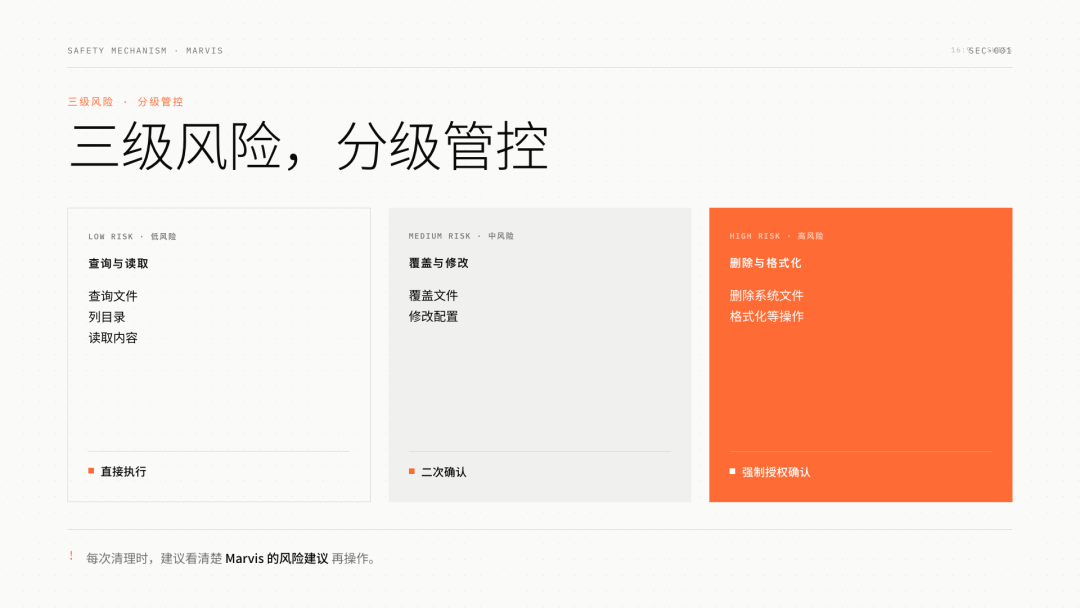Click the 强制授权确认 label
This screenshot has width=1080, height=608.
pos(776,472)
